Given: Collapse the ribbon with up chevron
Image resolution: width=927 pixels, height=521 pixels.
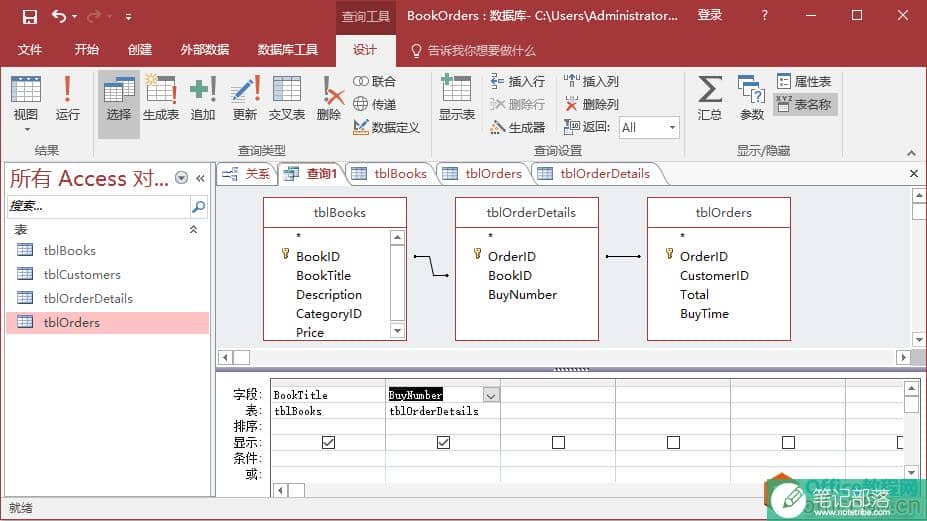Looking at the screenshot, I should (x=911, y=153).
